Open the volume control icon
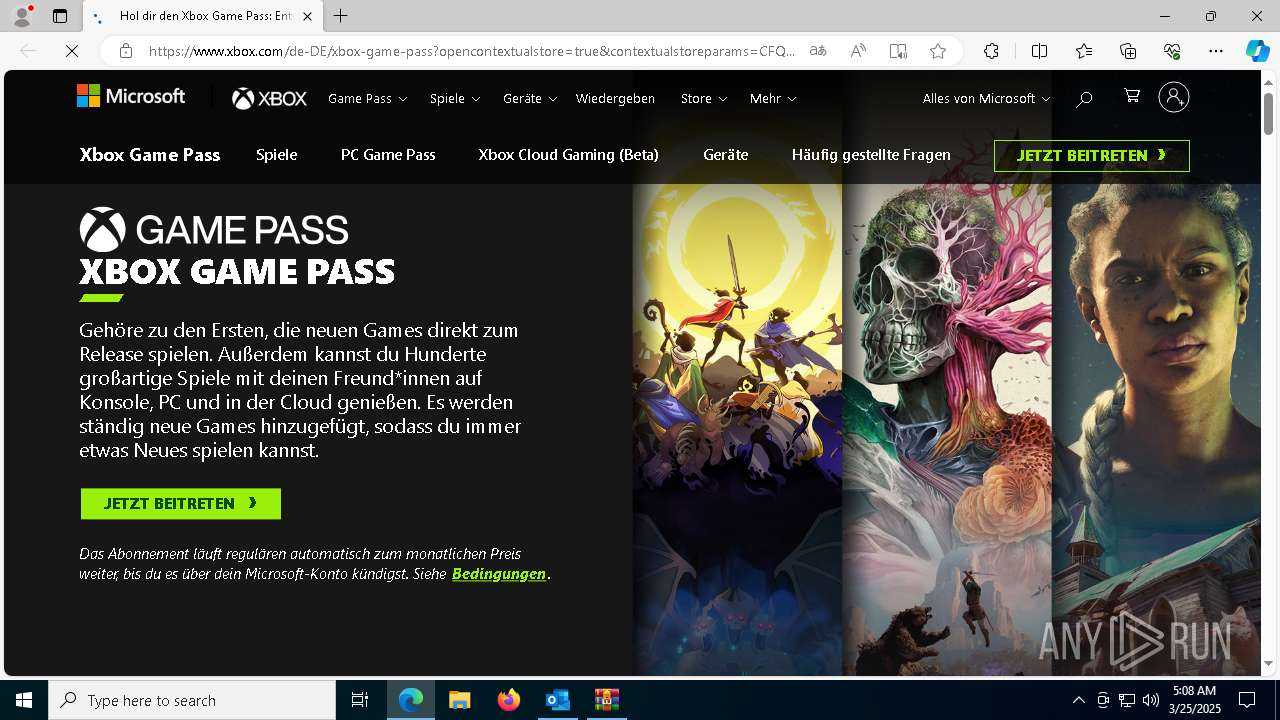Image resolution: width=1280 pixels, height=720 pixels. click(1150, 700)
